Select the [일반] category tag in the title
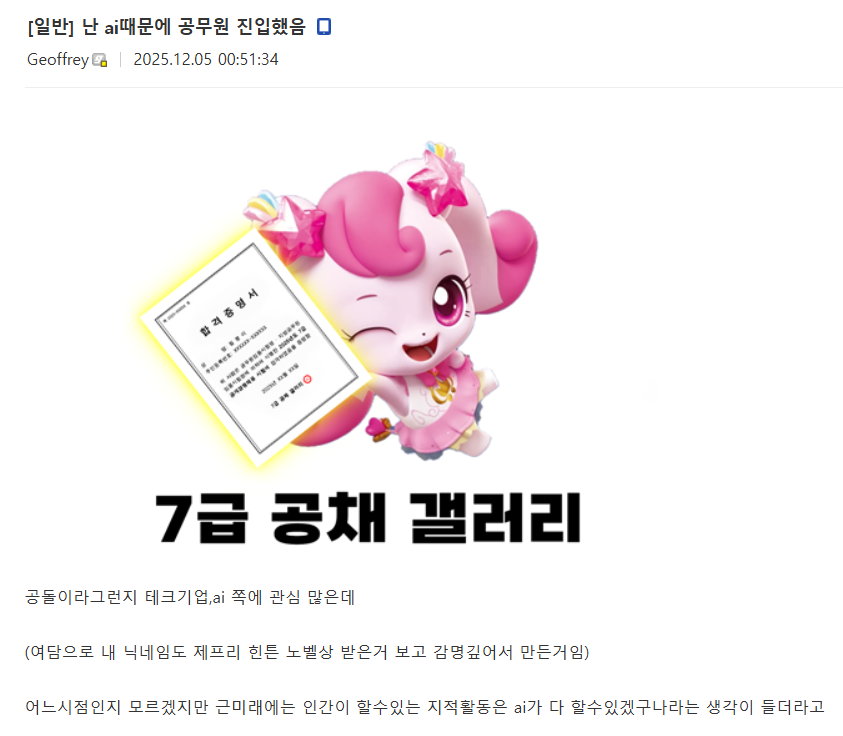The image size is (843, 736). 51,26
